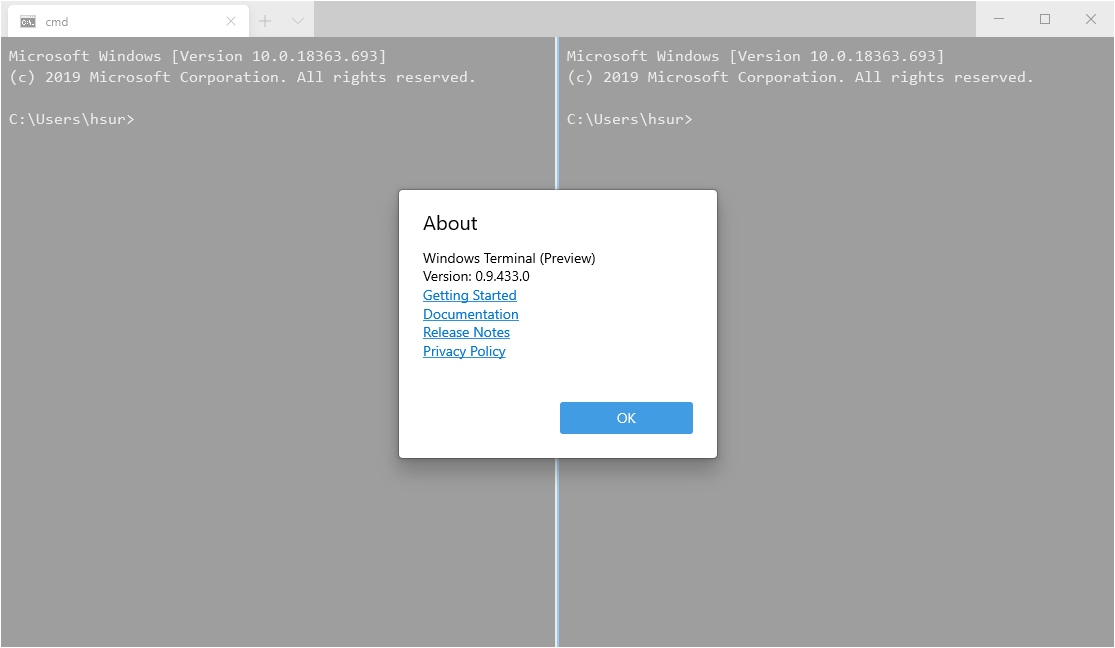Screen dimensions: 1115x648
Task: Click the left pane command prompt line
Action: coord(71,118)
